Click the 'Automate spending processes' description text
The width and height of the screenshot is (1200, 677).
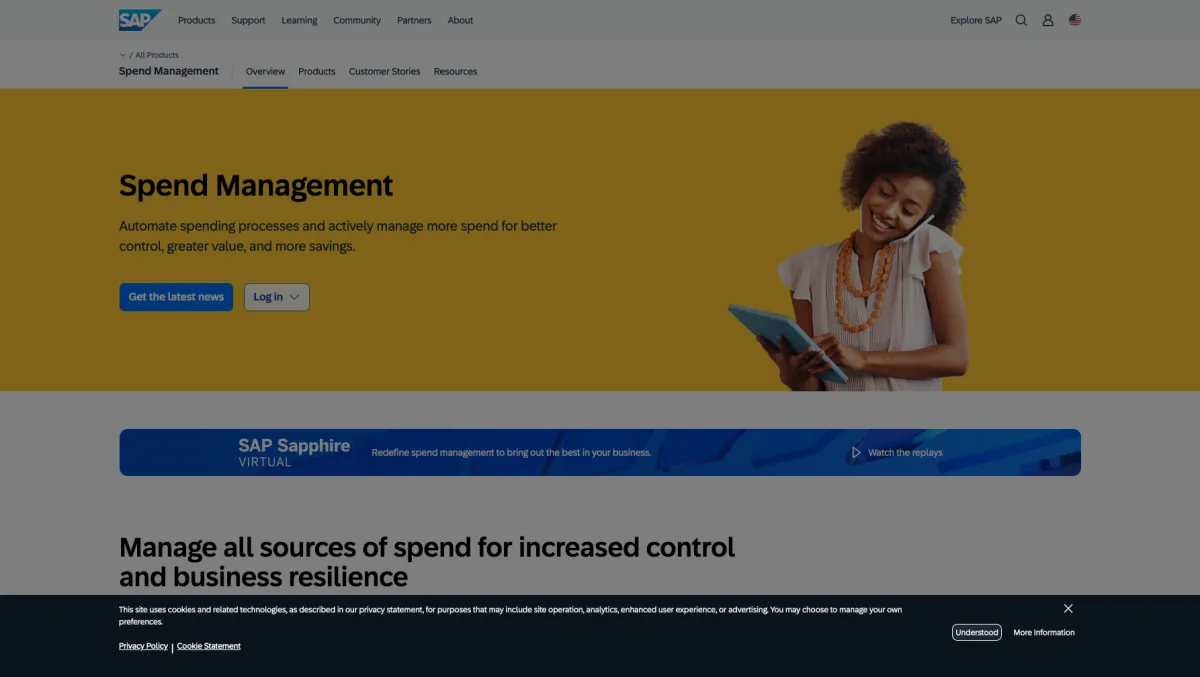(338, 236)
